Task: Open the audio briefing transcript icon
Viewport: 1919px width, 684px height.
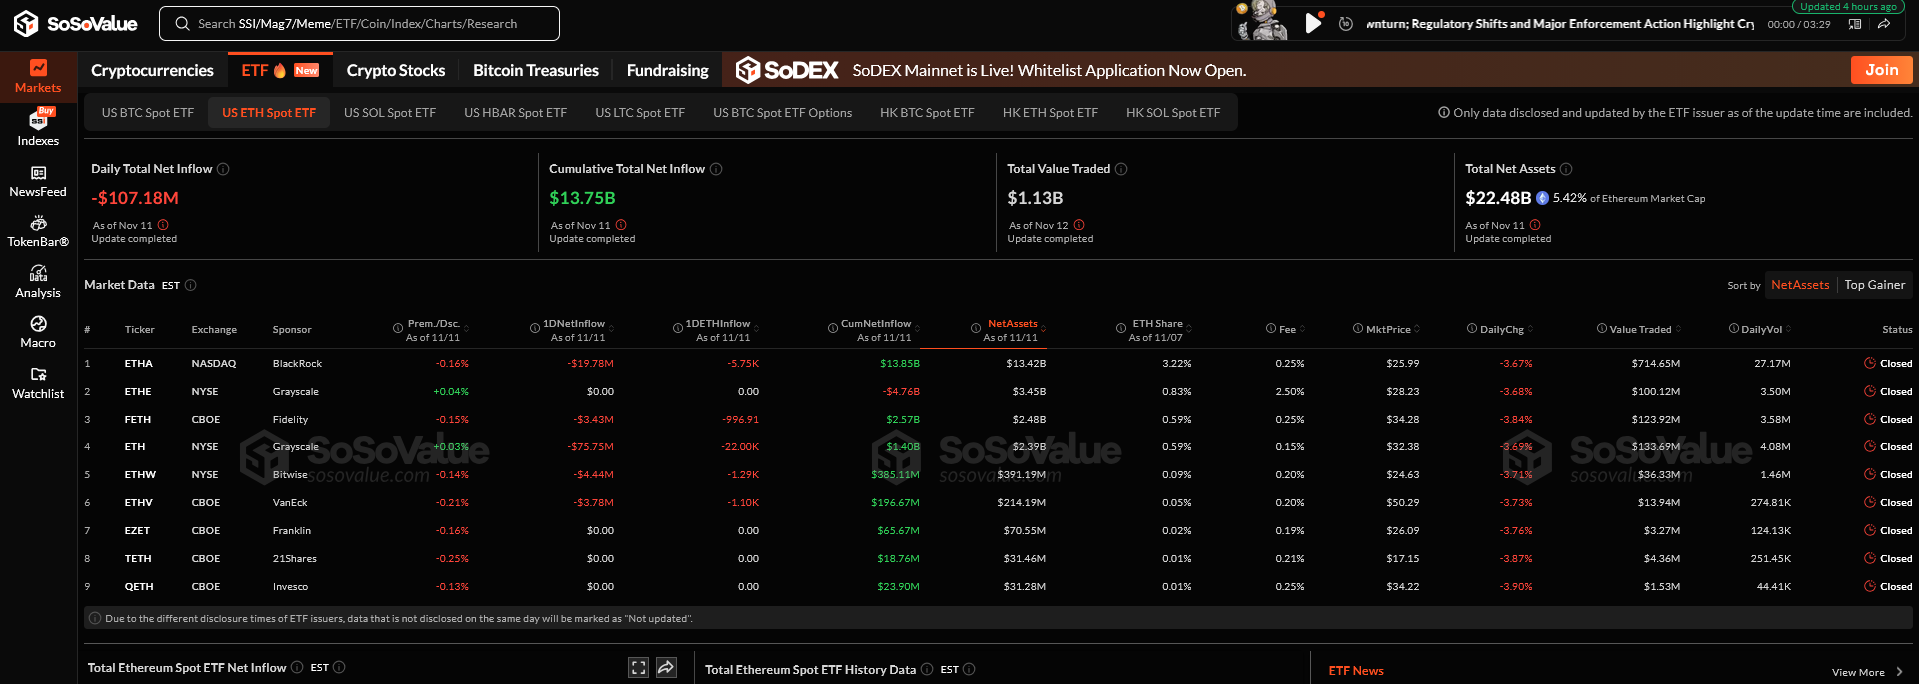Action: [1855, 24]
